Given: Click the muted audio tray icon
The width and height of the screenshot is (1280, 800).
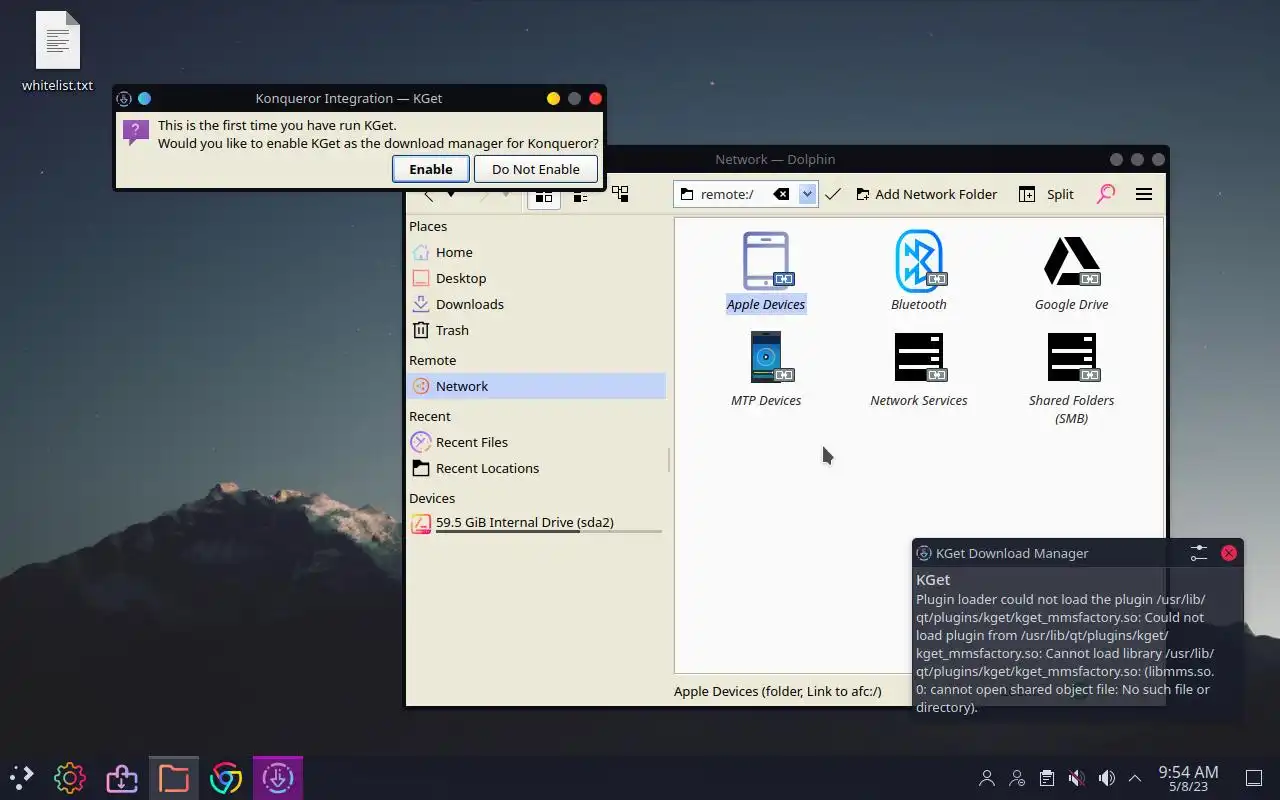Looking at the screenshot, I should click(1076, 778).
